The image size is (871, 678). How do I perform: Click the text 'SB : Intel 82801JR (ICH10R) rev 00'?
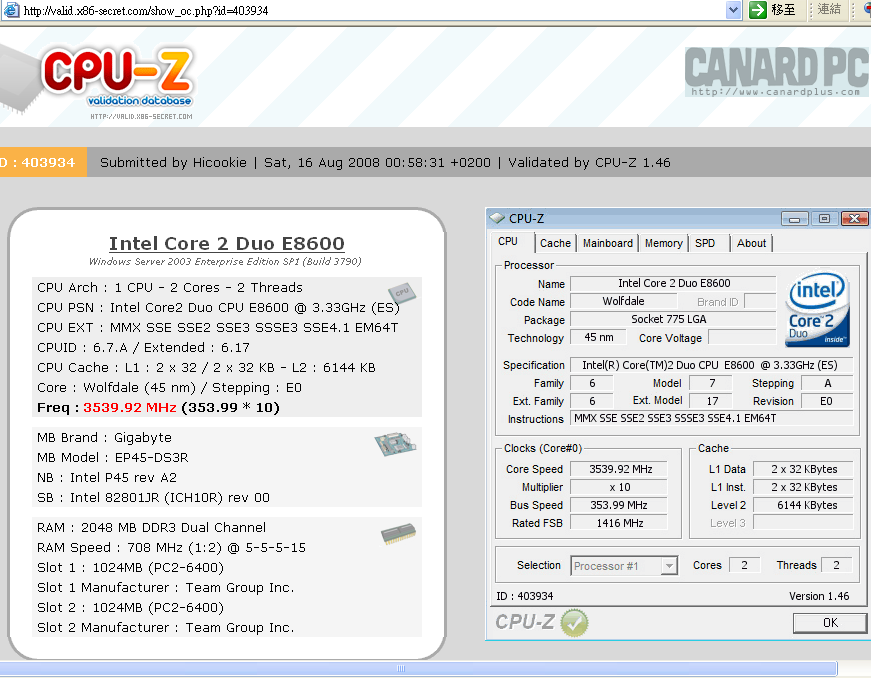pyautogui.click(x=153, y=498)
